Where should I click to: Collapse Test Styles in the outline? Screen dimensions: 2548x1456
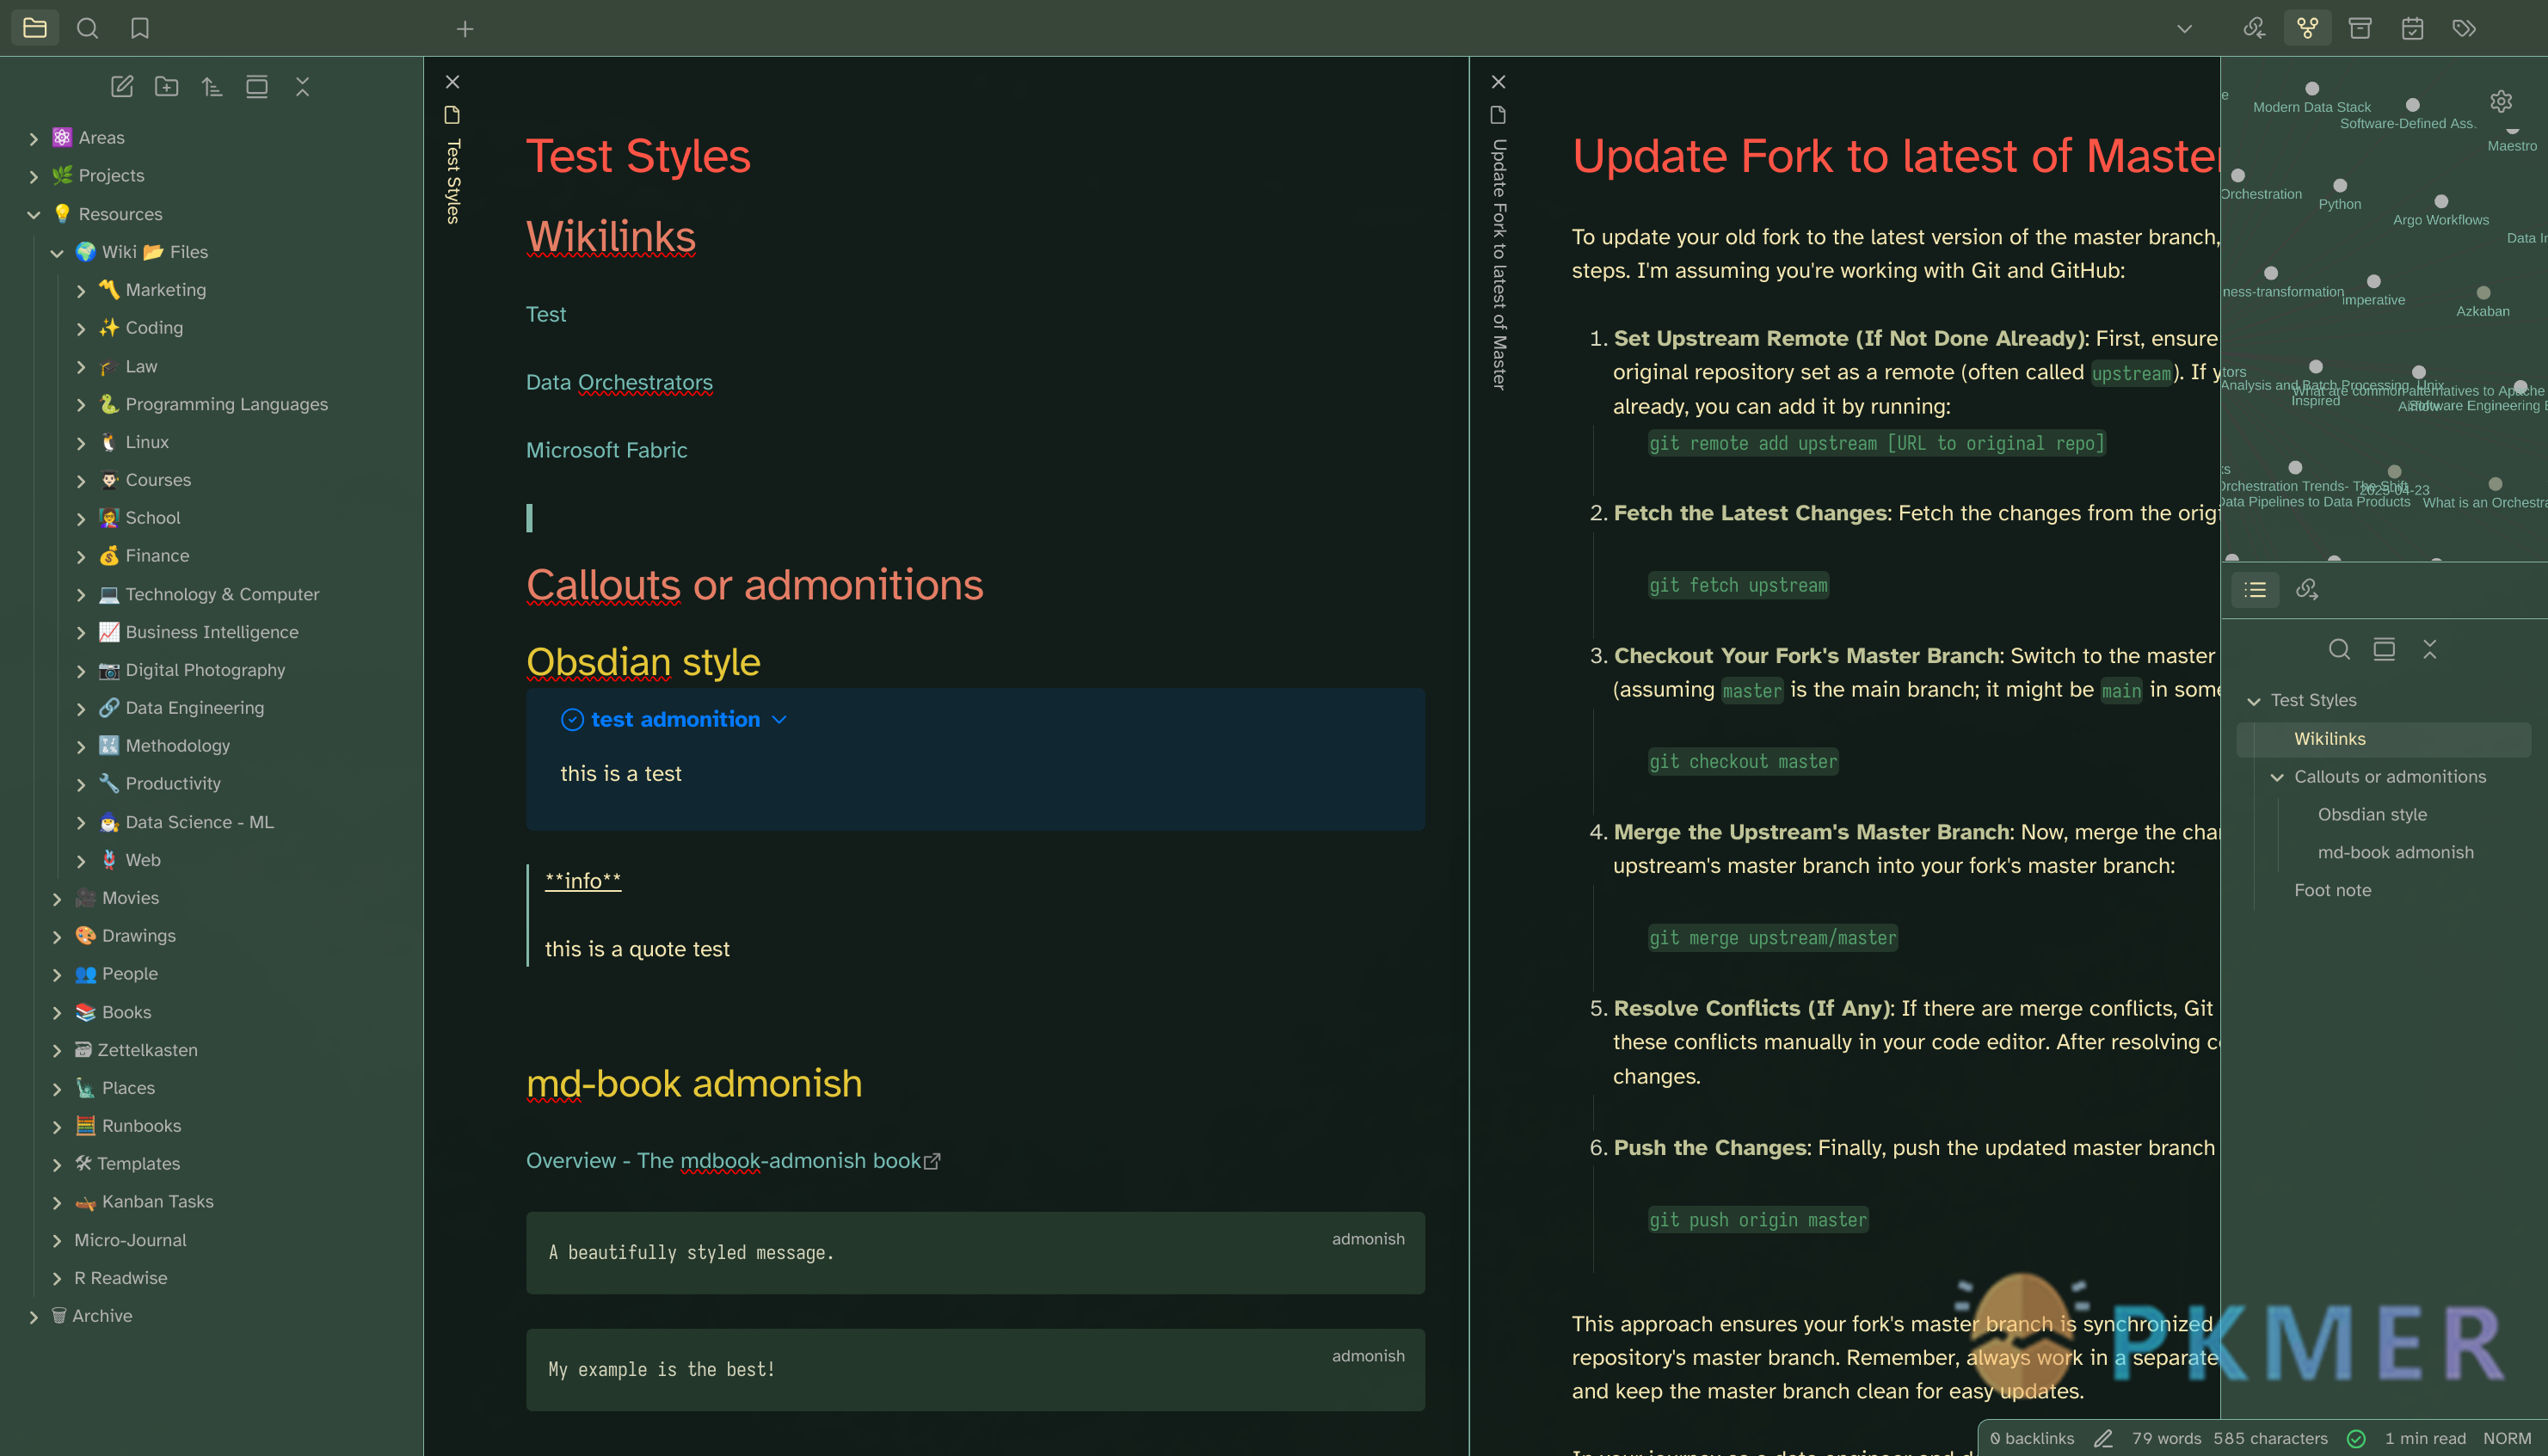tap(2253, 701)
